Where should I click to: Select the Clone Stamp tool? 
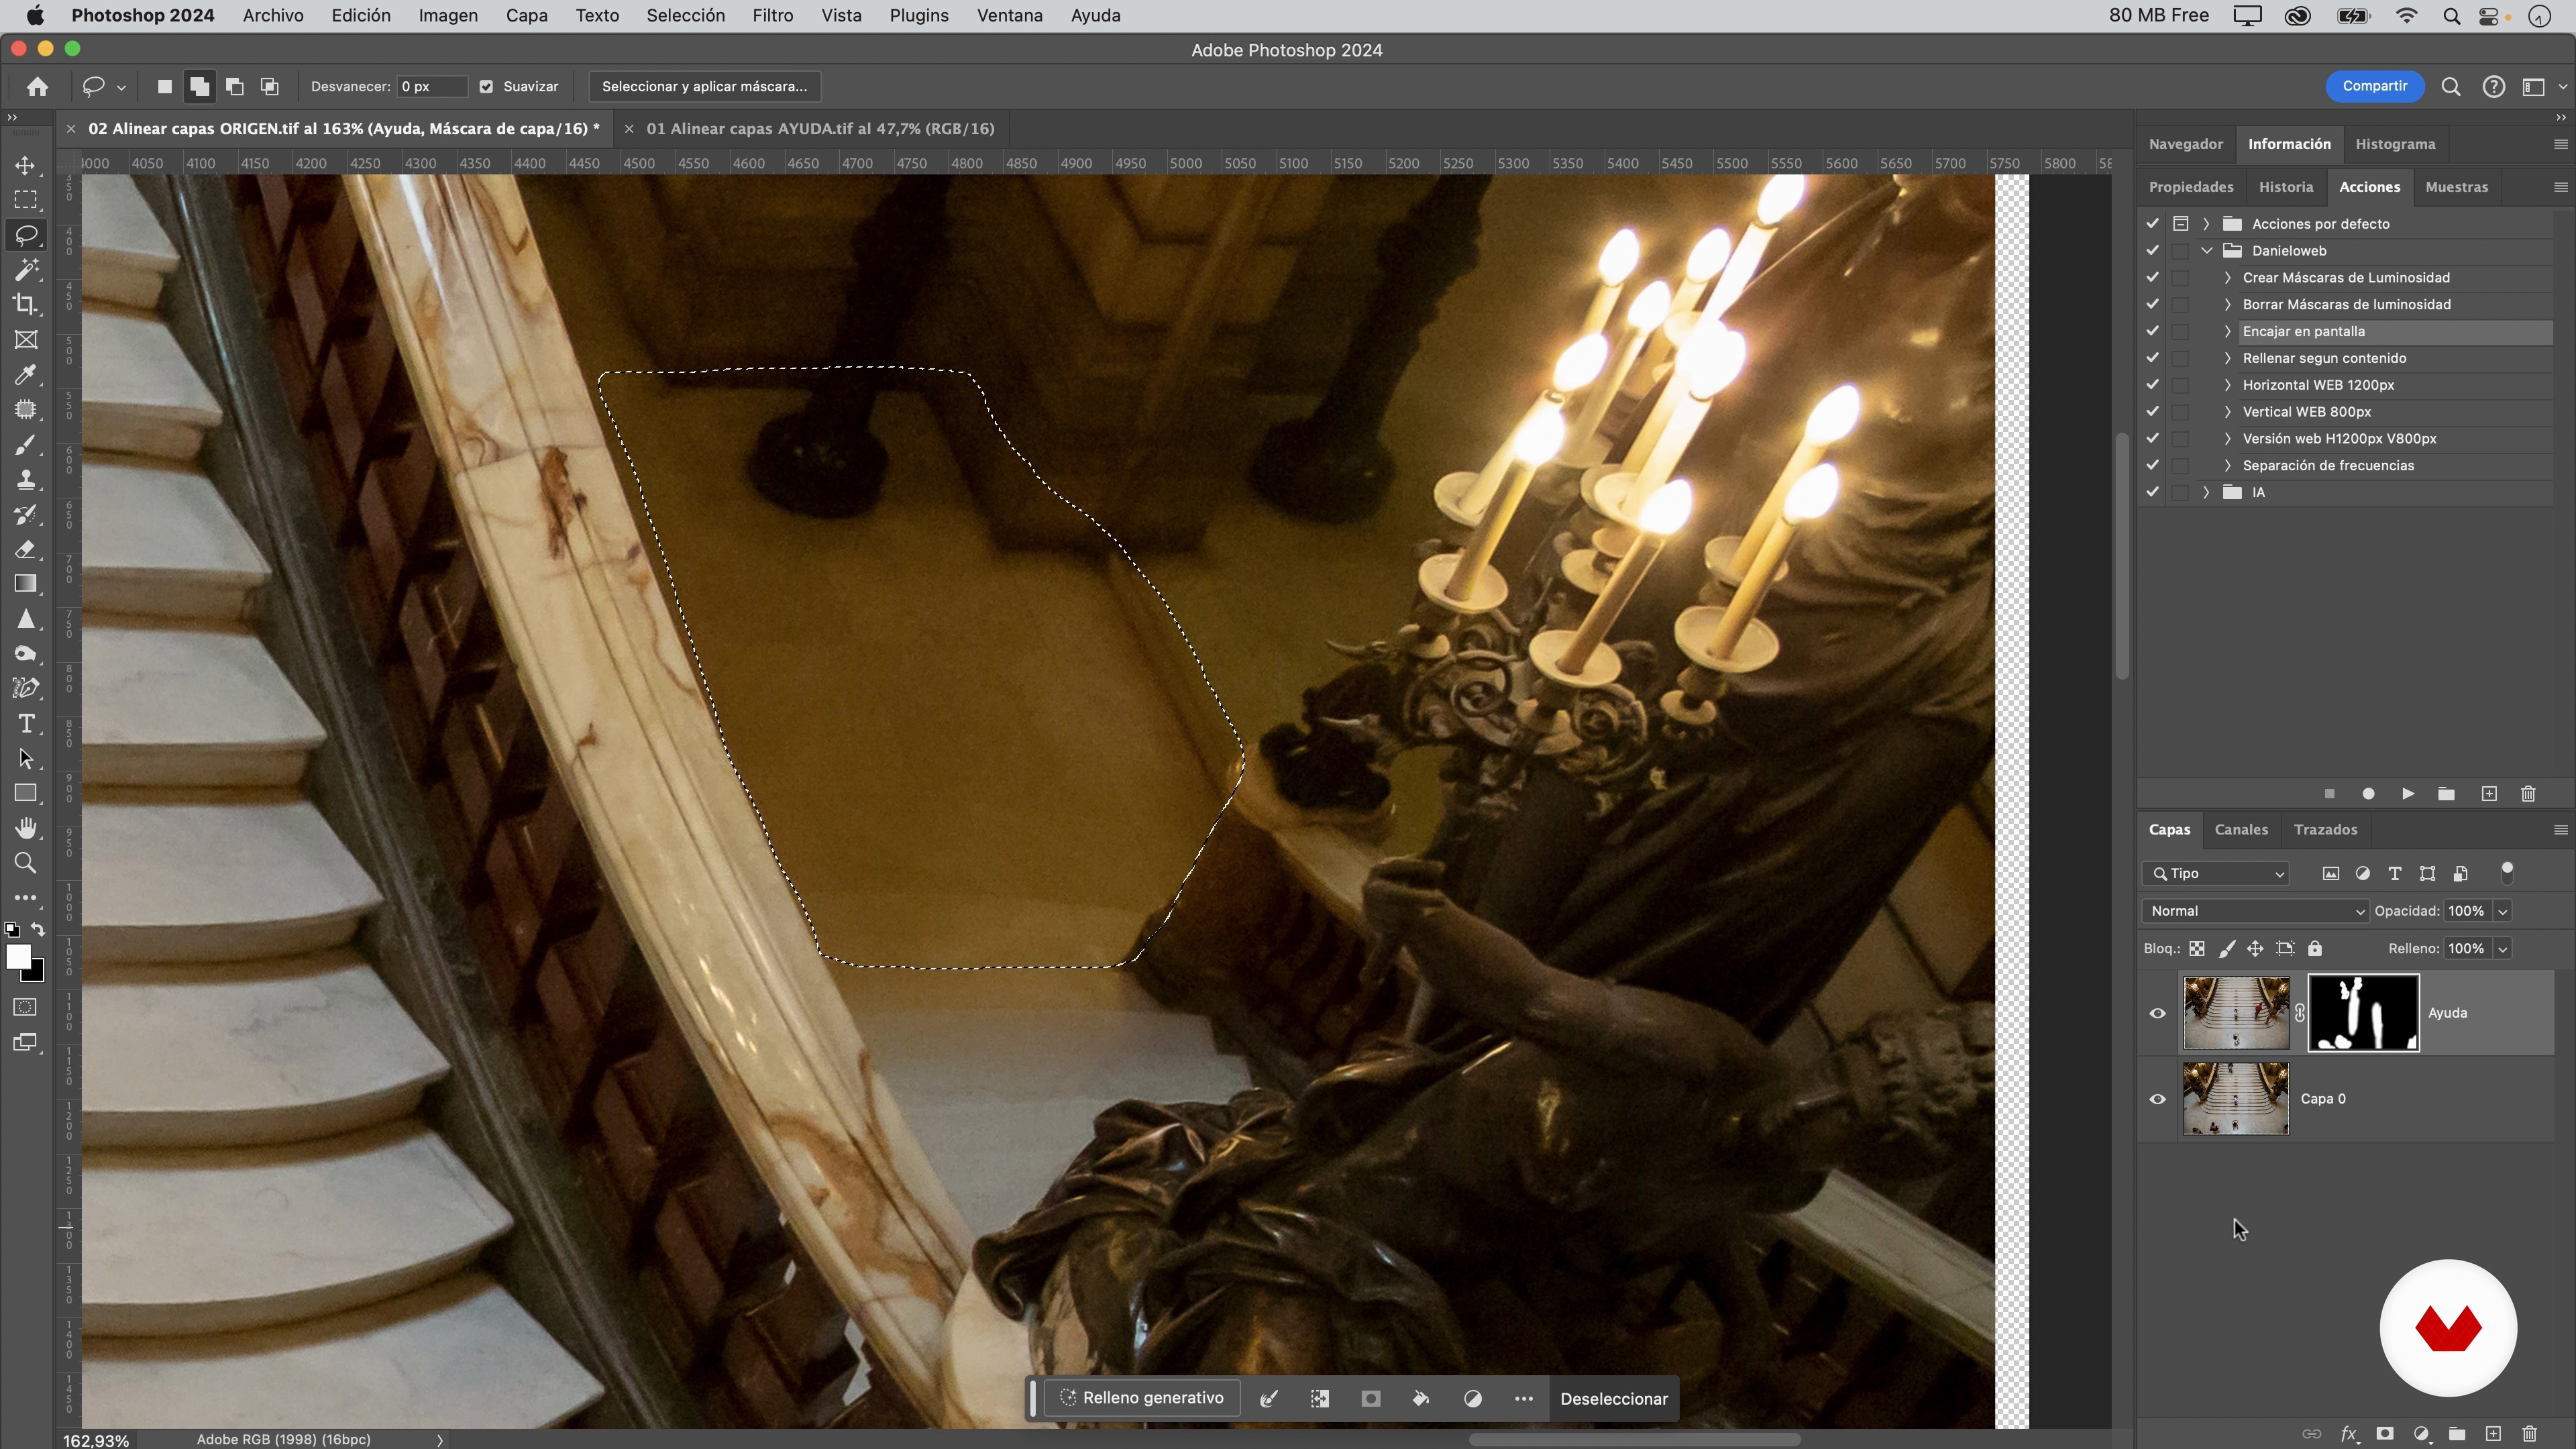click(x=26, y=480)
